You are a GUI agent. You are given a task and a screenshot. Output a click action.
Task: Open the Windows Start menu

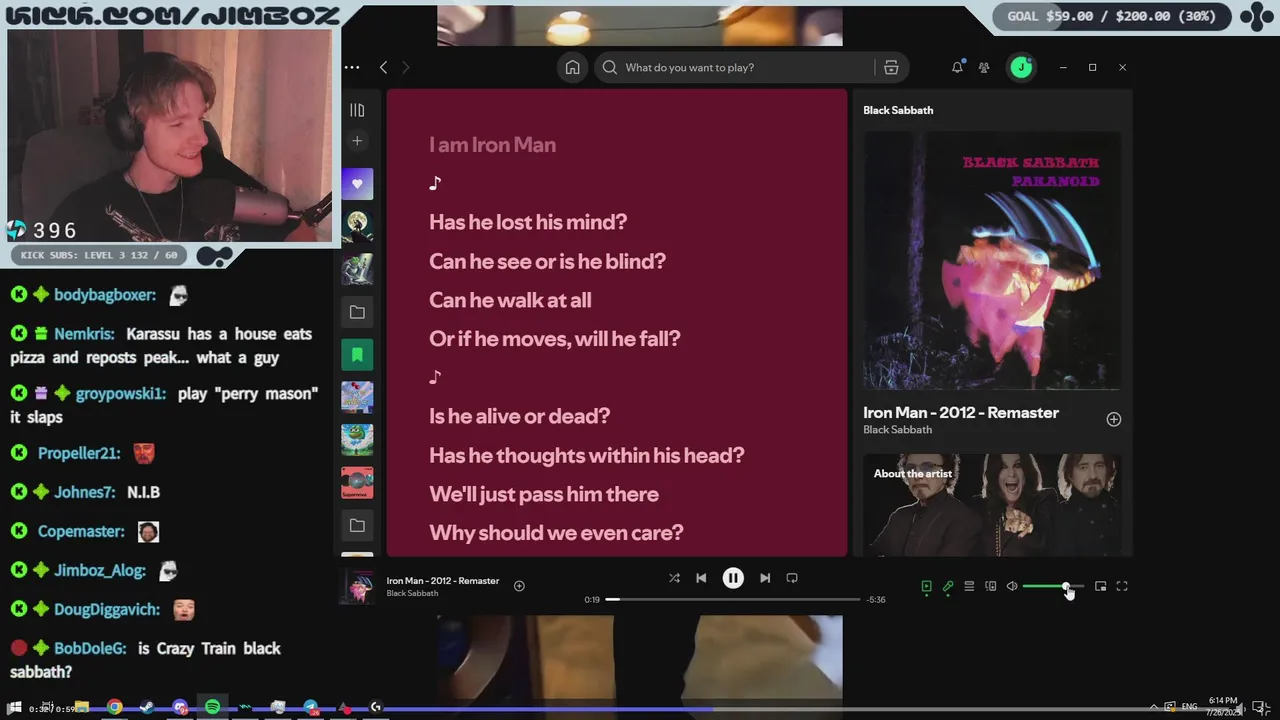click(14, 708)
